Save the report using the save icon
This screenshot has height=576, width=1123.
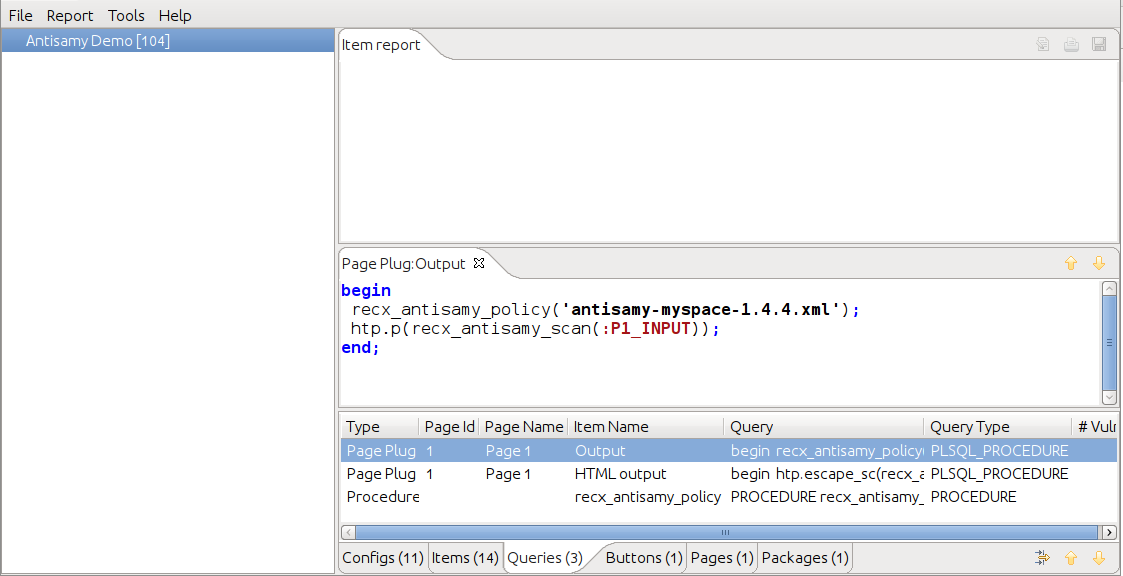1099,44
